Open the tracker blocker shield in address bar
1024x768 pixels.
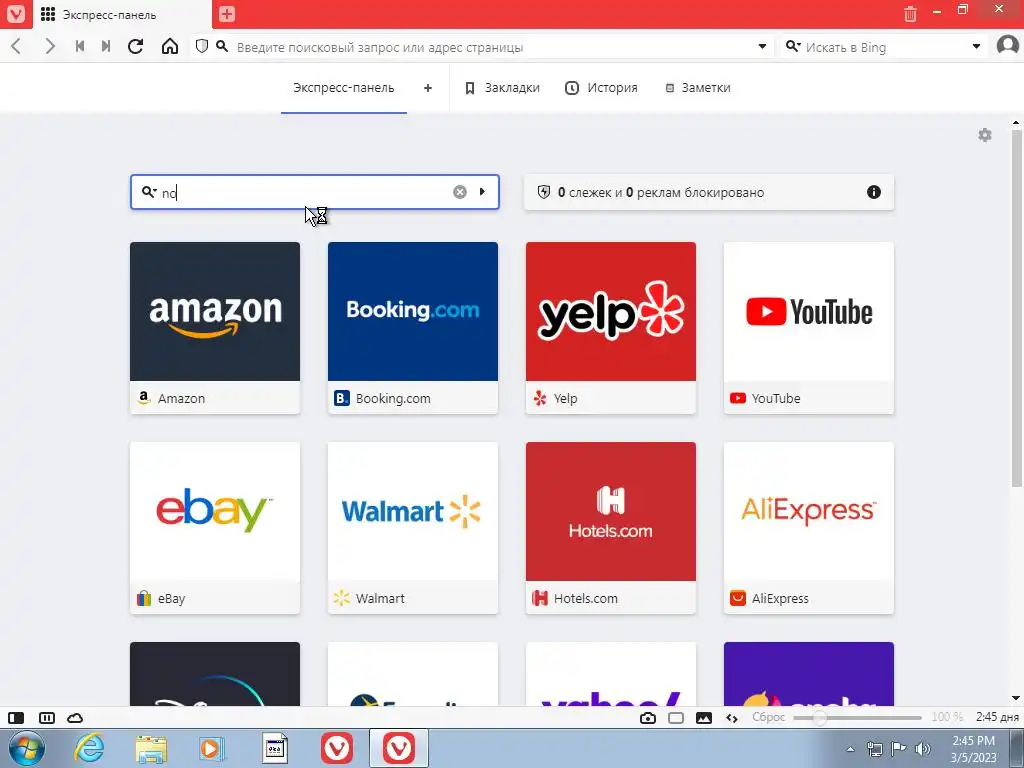click(x=202, y=46)
